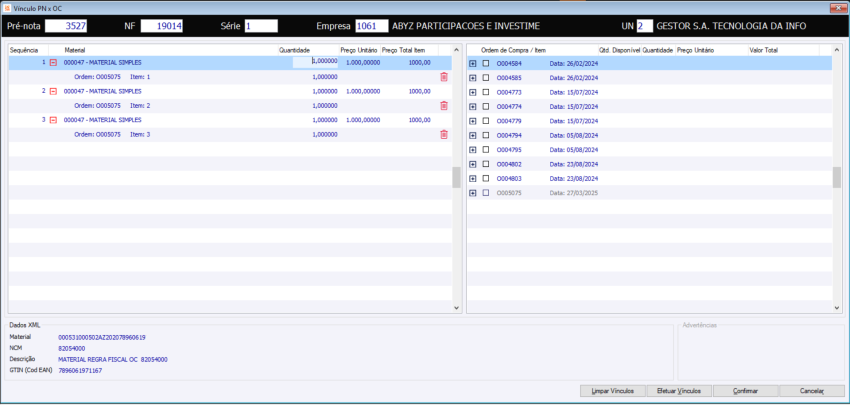
Task: Click the Limpar Vínculos button
Action: (x=613, y=391)
